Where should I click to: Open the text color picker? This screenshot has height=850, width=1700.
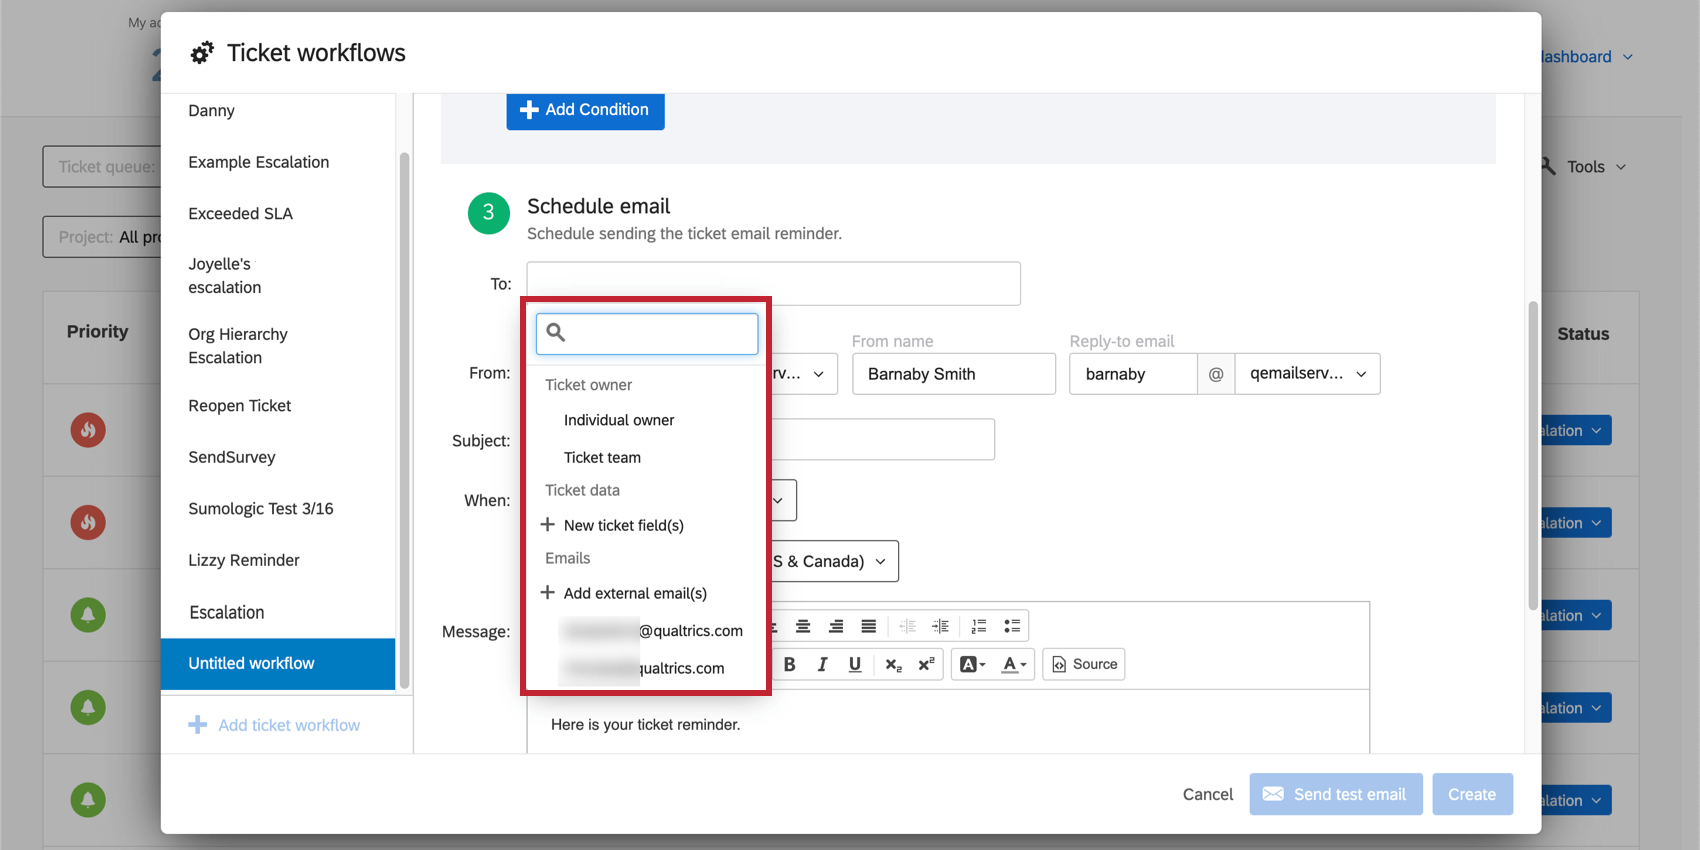pyautogui.click(x=1014, y=664)
